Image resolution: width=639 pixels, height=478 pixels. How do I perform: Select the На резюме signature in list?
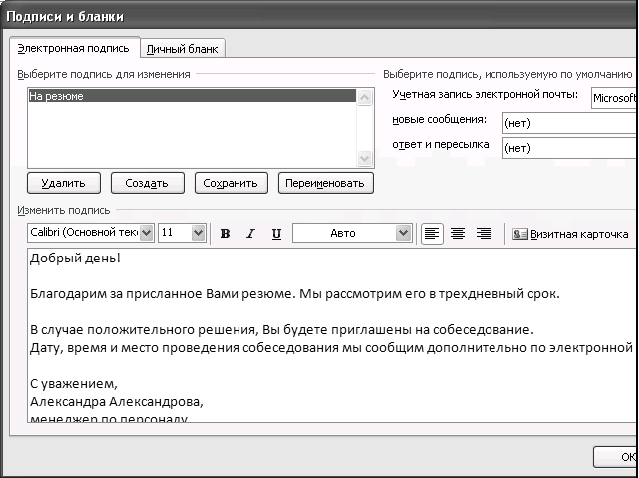point(190,97)
